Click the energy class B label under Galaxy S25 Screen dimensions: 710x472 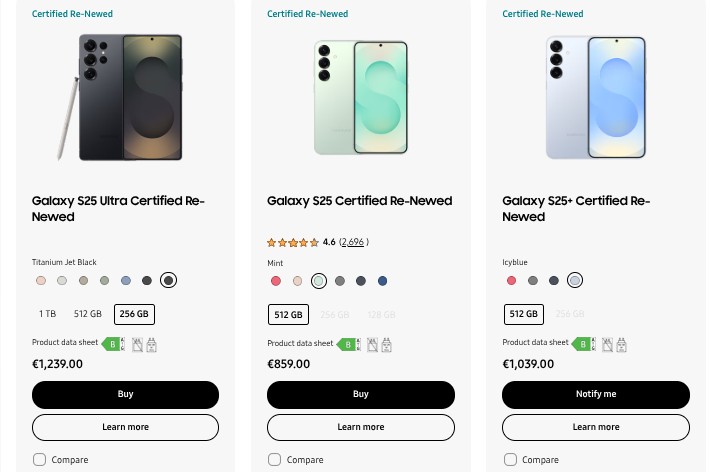tap(348, 344)
